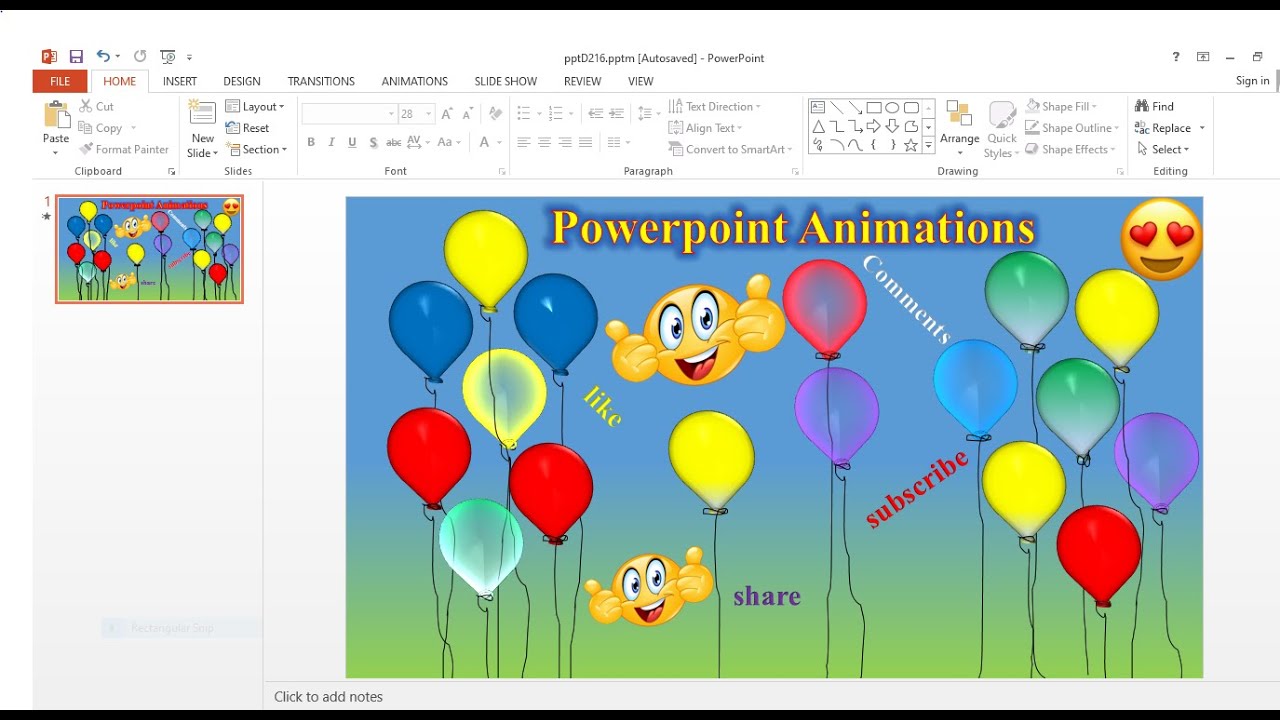1280x720 pixels.
Task: Clear all formatting eraser icon
Action: [495, 114]
